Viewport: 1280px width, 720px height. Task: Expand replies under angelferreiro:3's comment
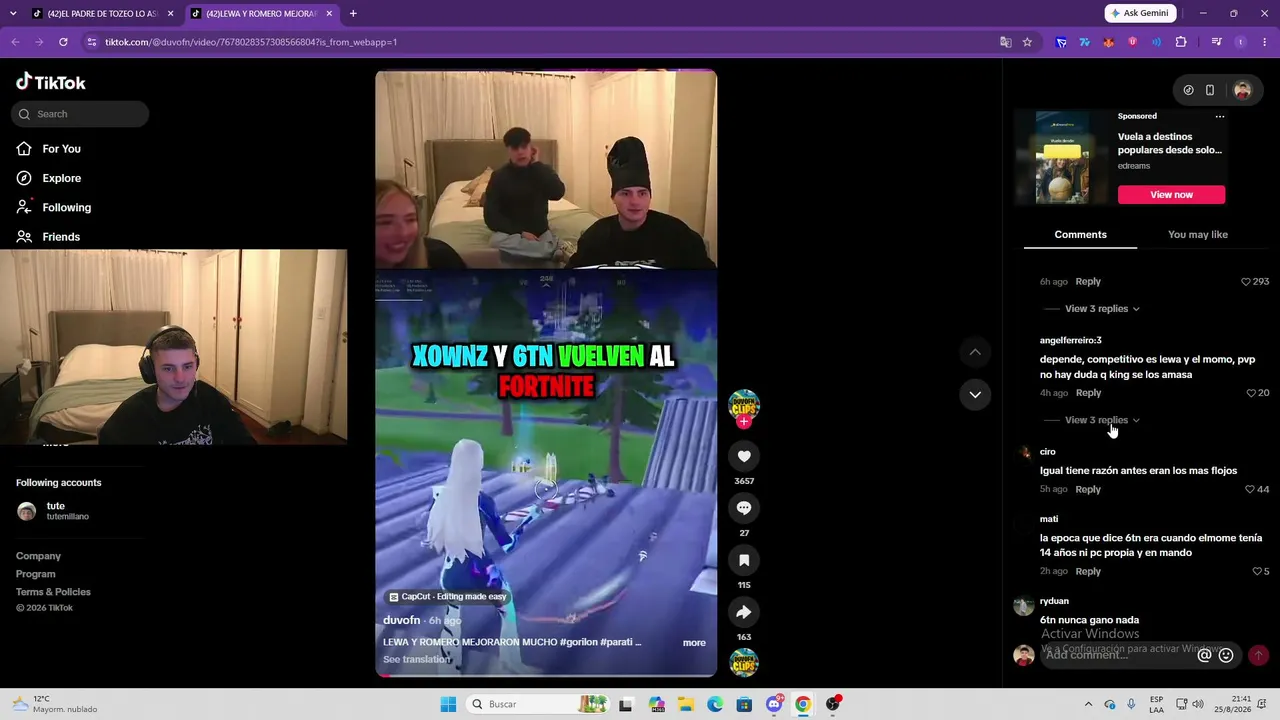coord(1102,420)
